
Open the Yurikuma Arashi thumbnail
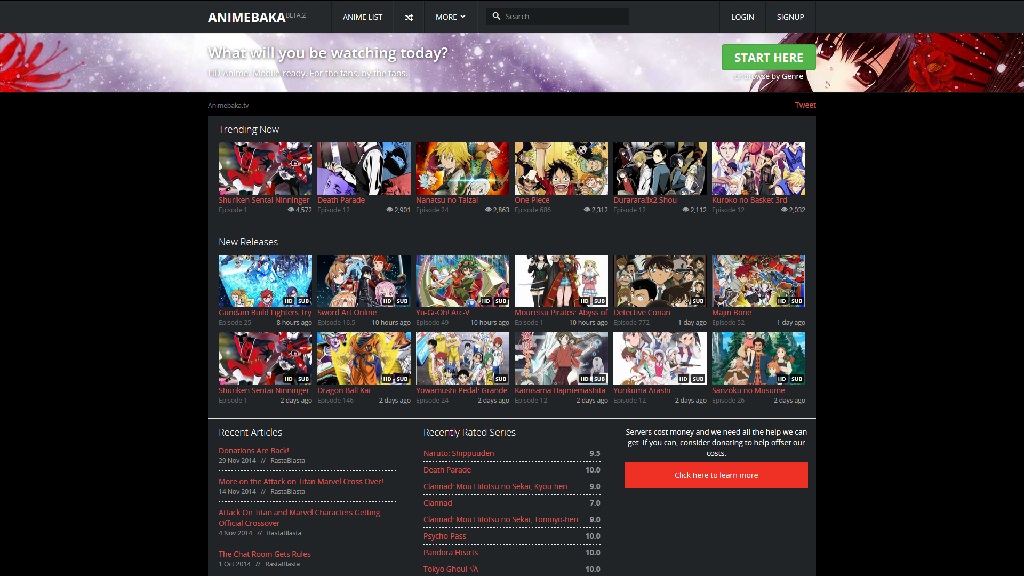[x=660, y=359]
